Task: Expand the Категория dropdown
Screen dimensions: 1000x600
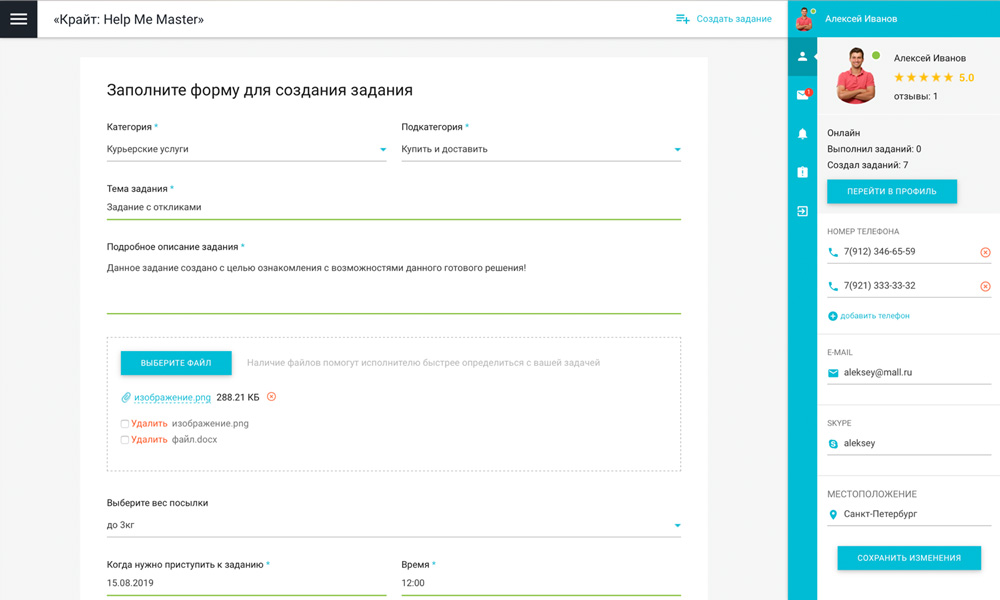Action: click(246, 150)
